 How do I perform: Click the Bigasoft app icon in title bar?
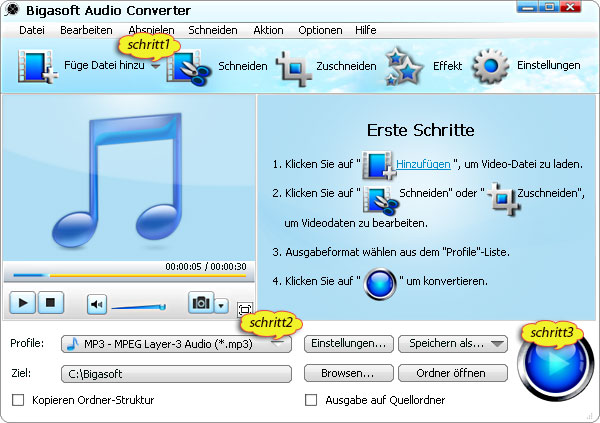coord(12,10)
